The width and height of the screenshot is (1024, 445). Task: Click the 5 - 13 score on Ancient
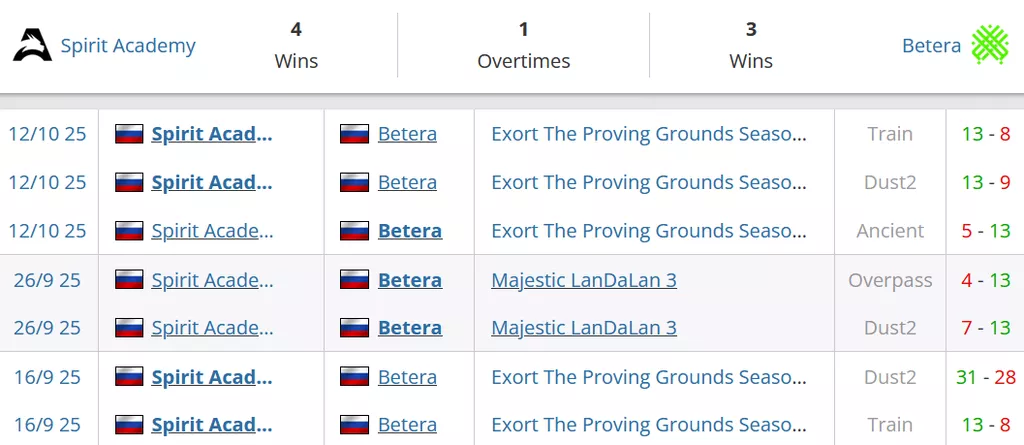pos(985,231)
